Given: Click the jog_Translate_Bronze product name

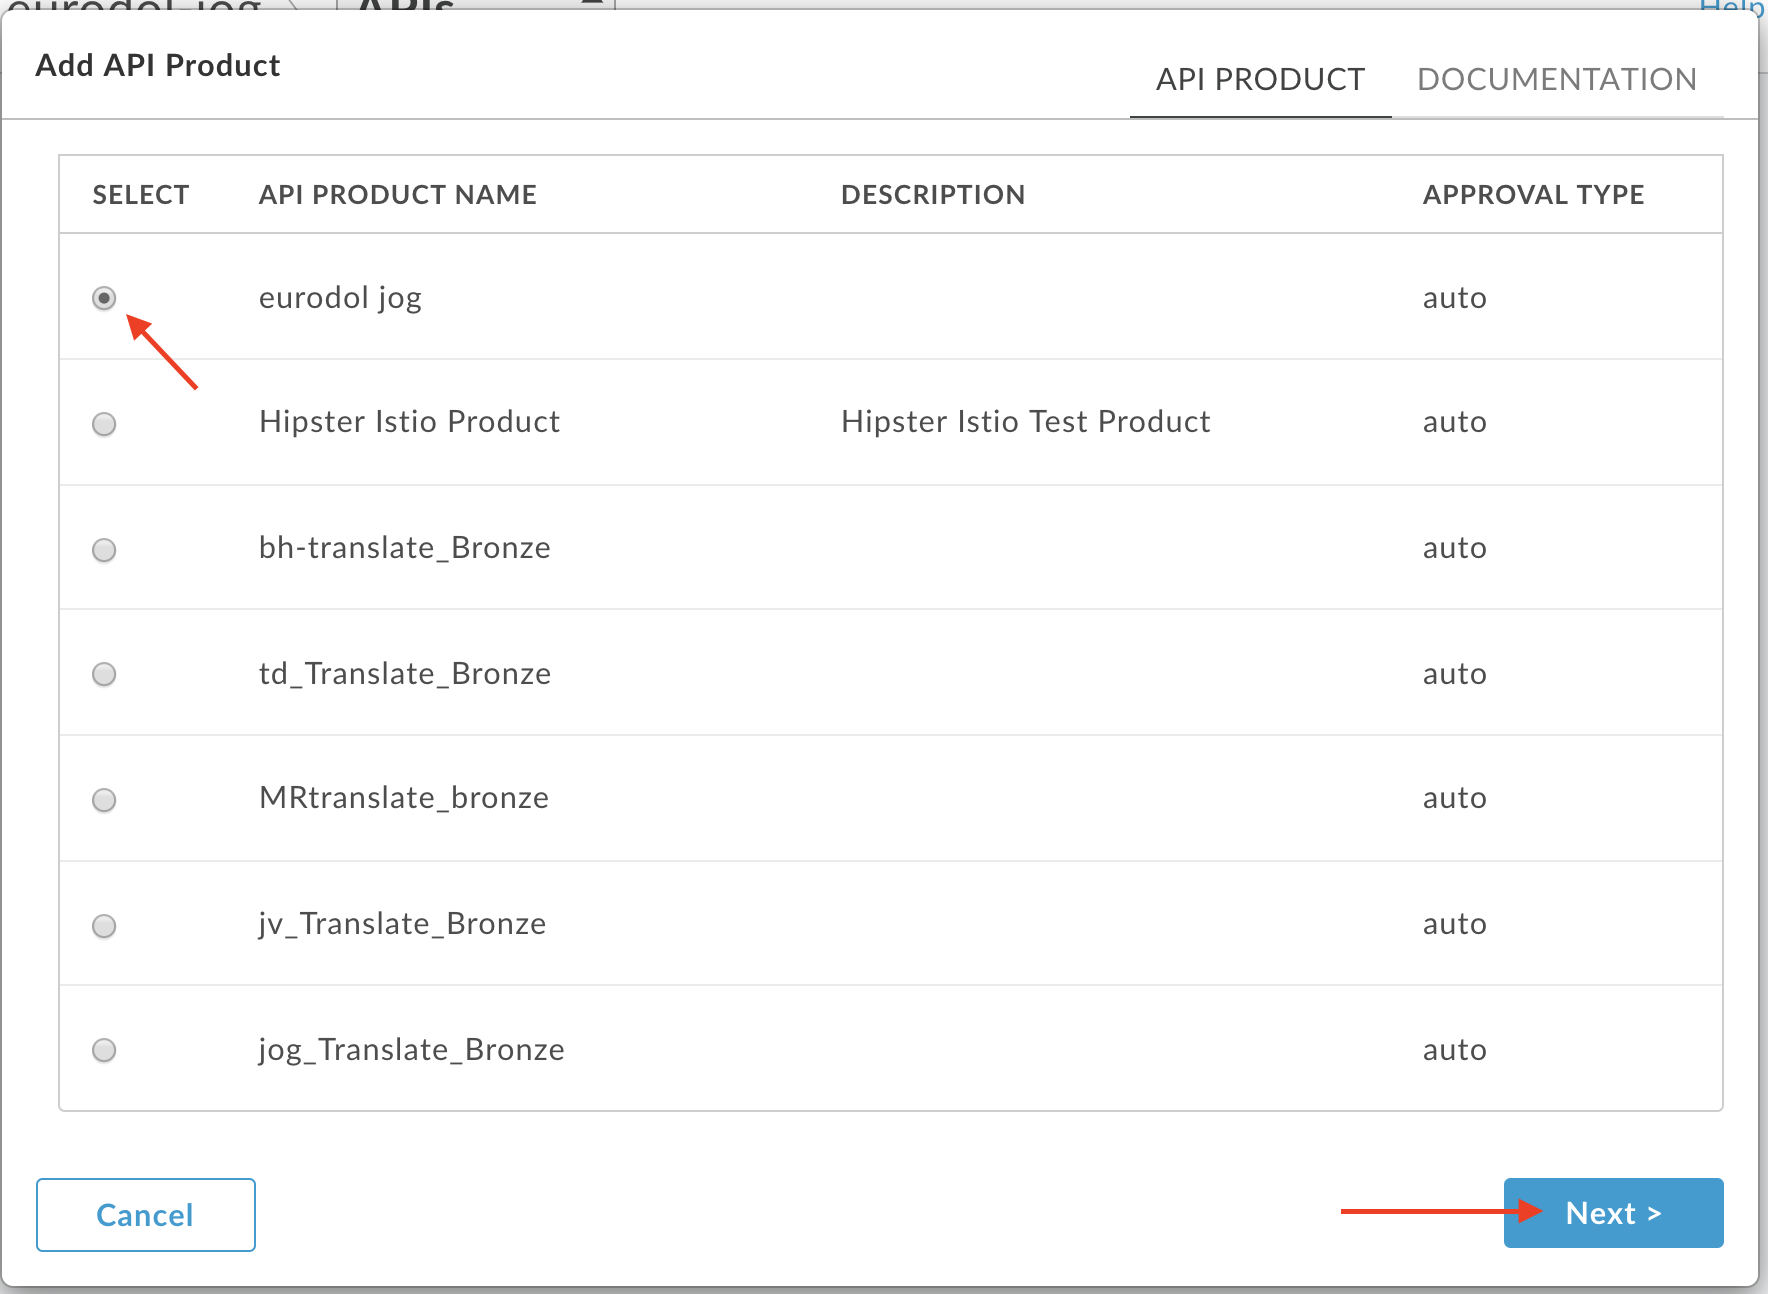Looking at the screenshot, I should [x=411, y=1050].
